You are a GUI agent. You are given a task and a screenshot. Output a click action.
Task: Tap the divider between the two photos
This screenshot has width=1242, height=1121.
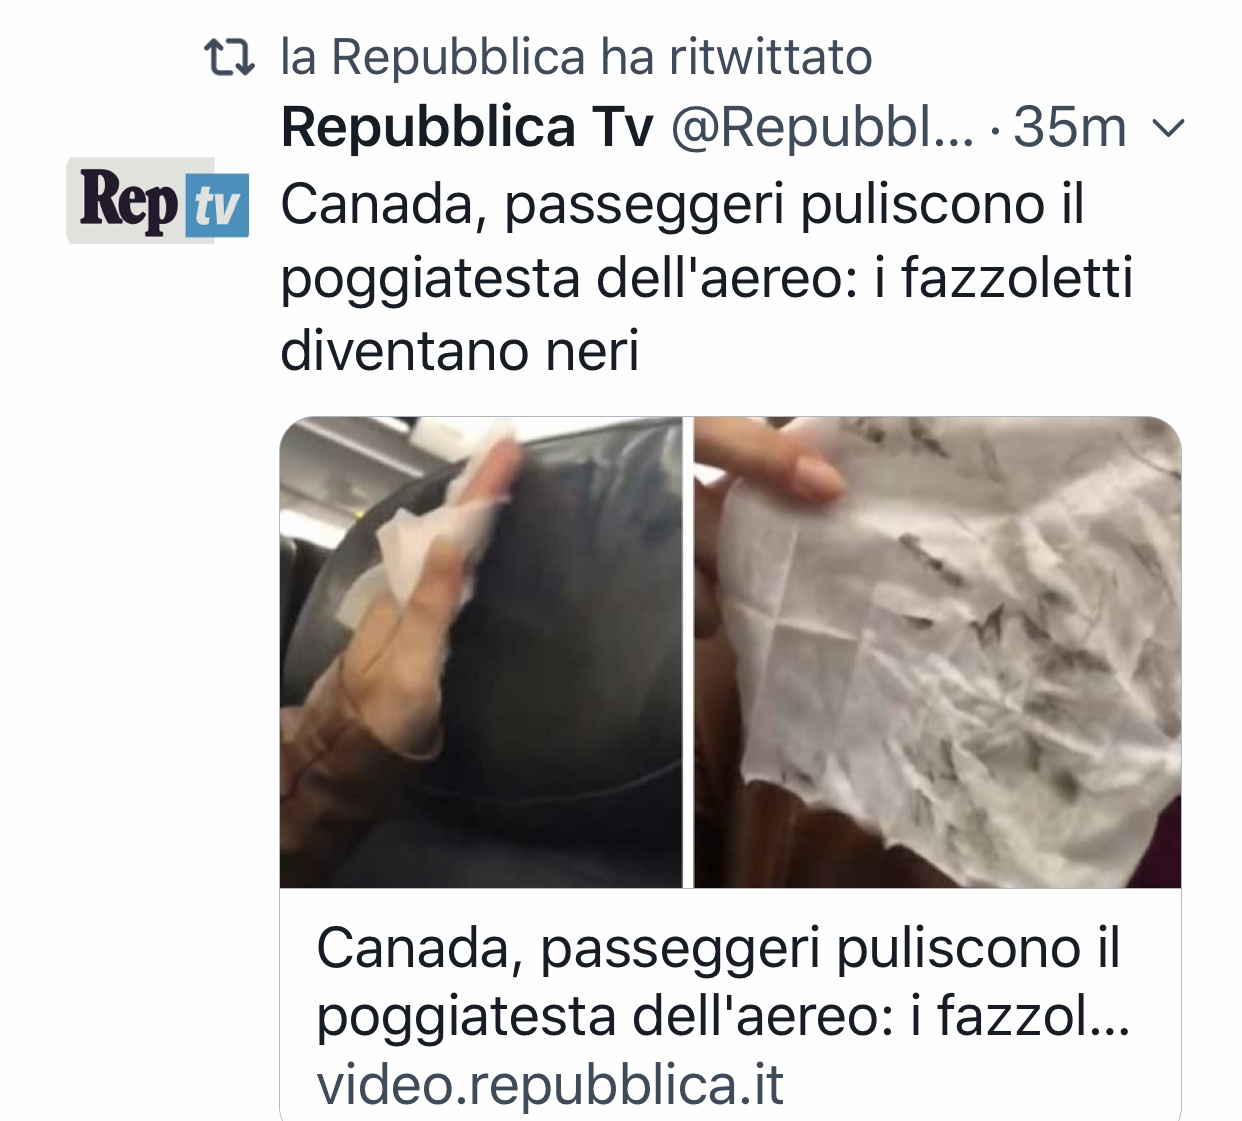(689, 652)
